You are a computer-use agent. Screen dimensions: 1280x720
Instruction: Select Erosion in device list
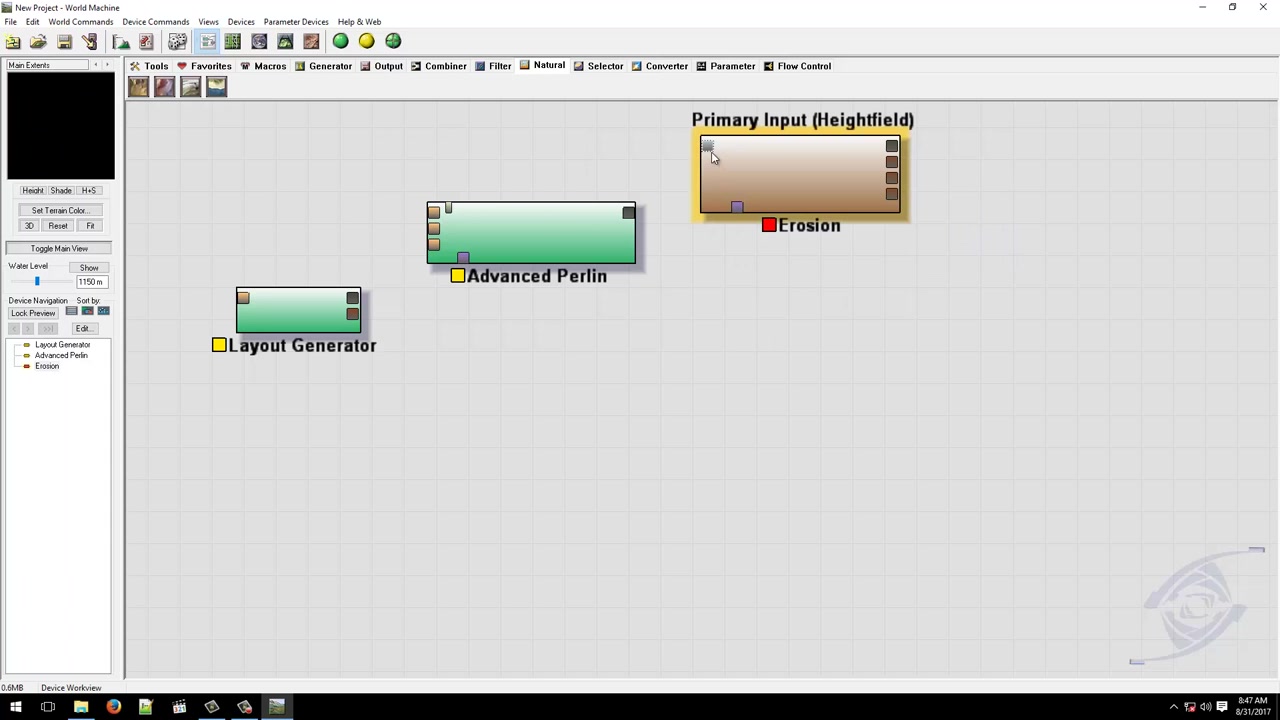pos(47,366)
